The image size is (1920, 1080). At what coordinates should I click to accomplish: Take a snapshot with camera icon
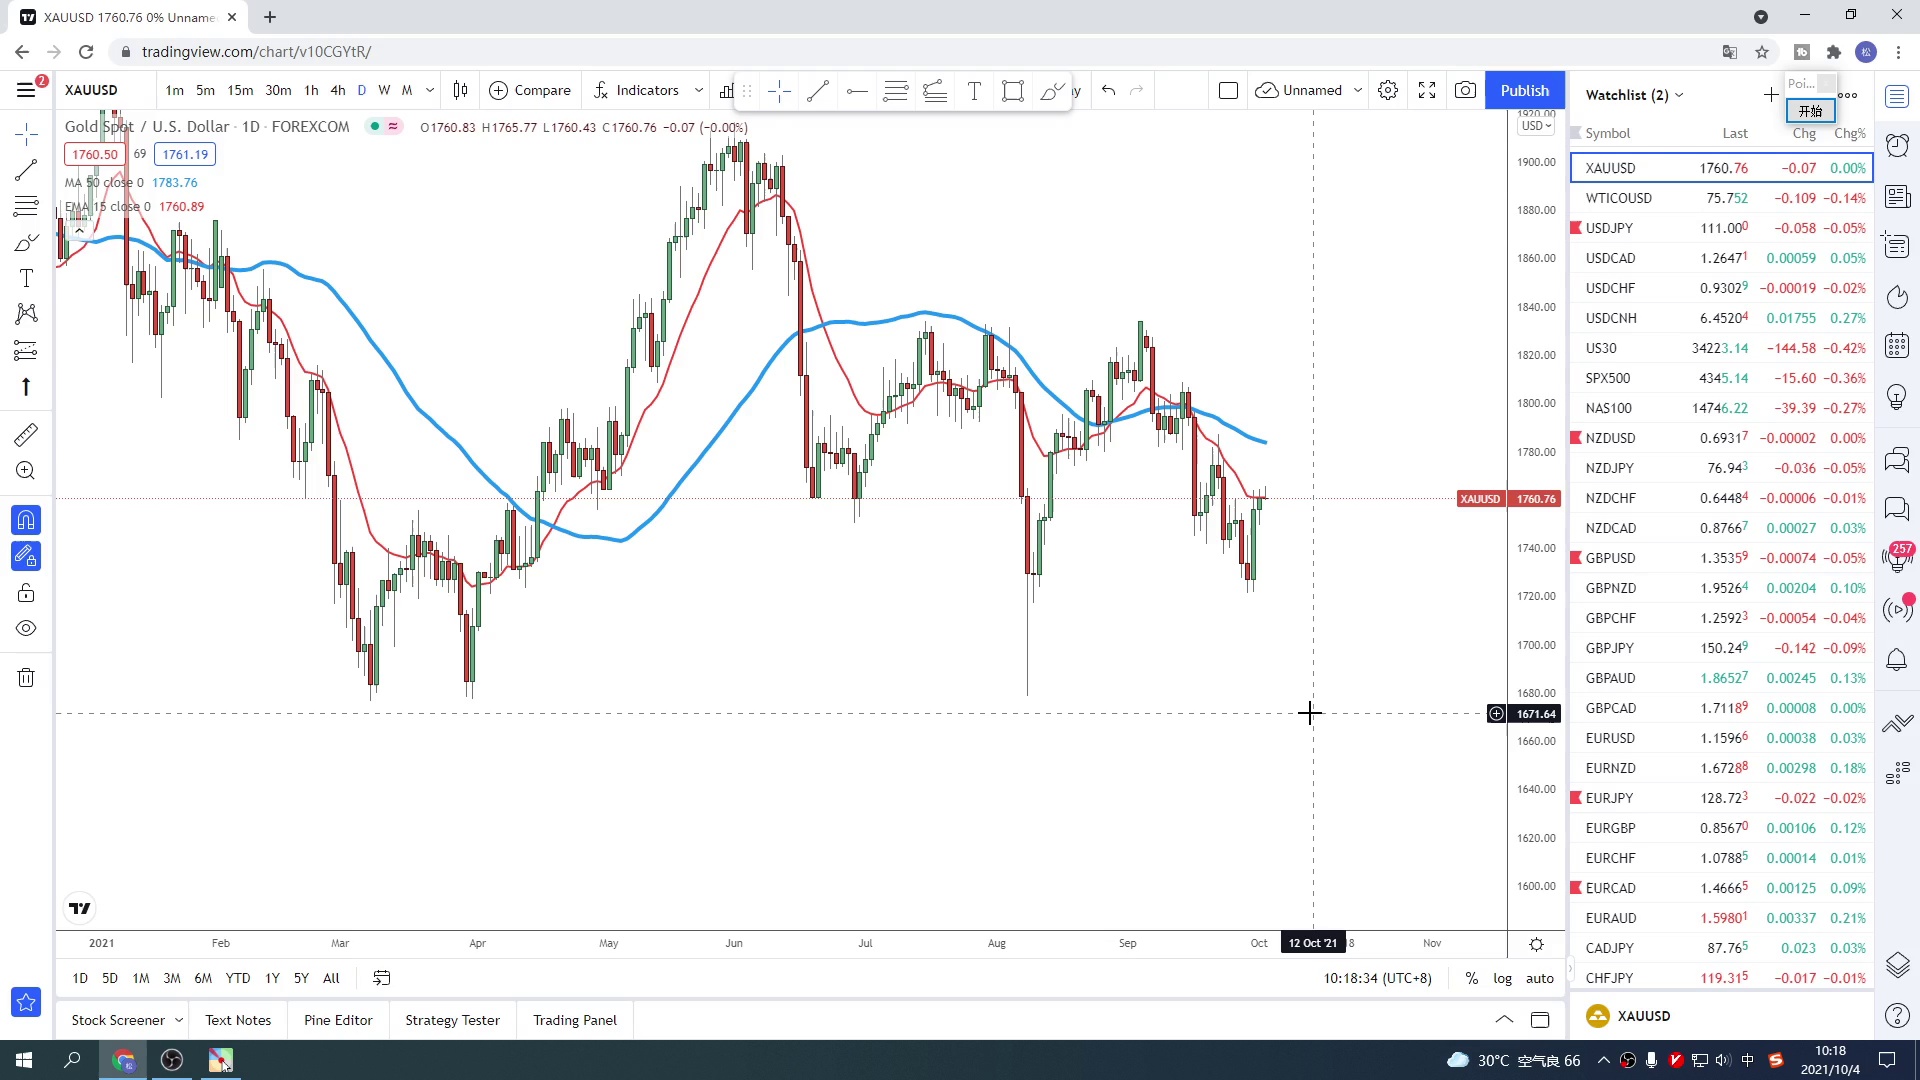pos(1465,90)
